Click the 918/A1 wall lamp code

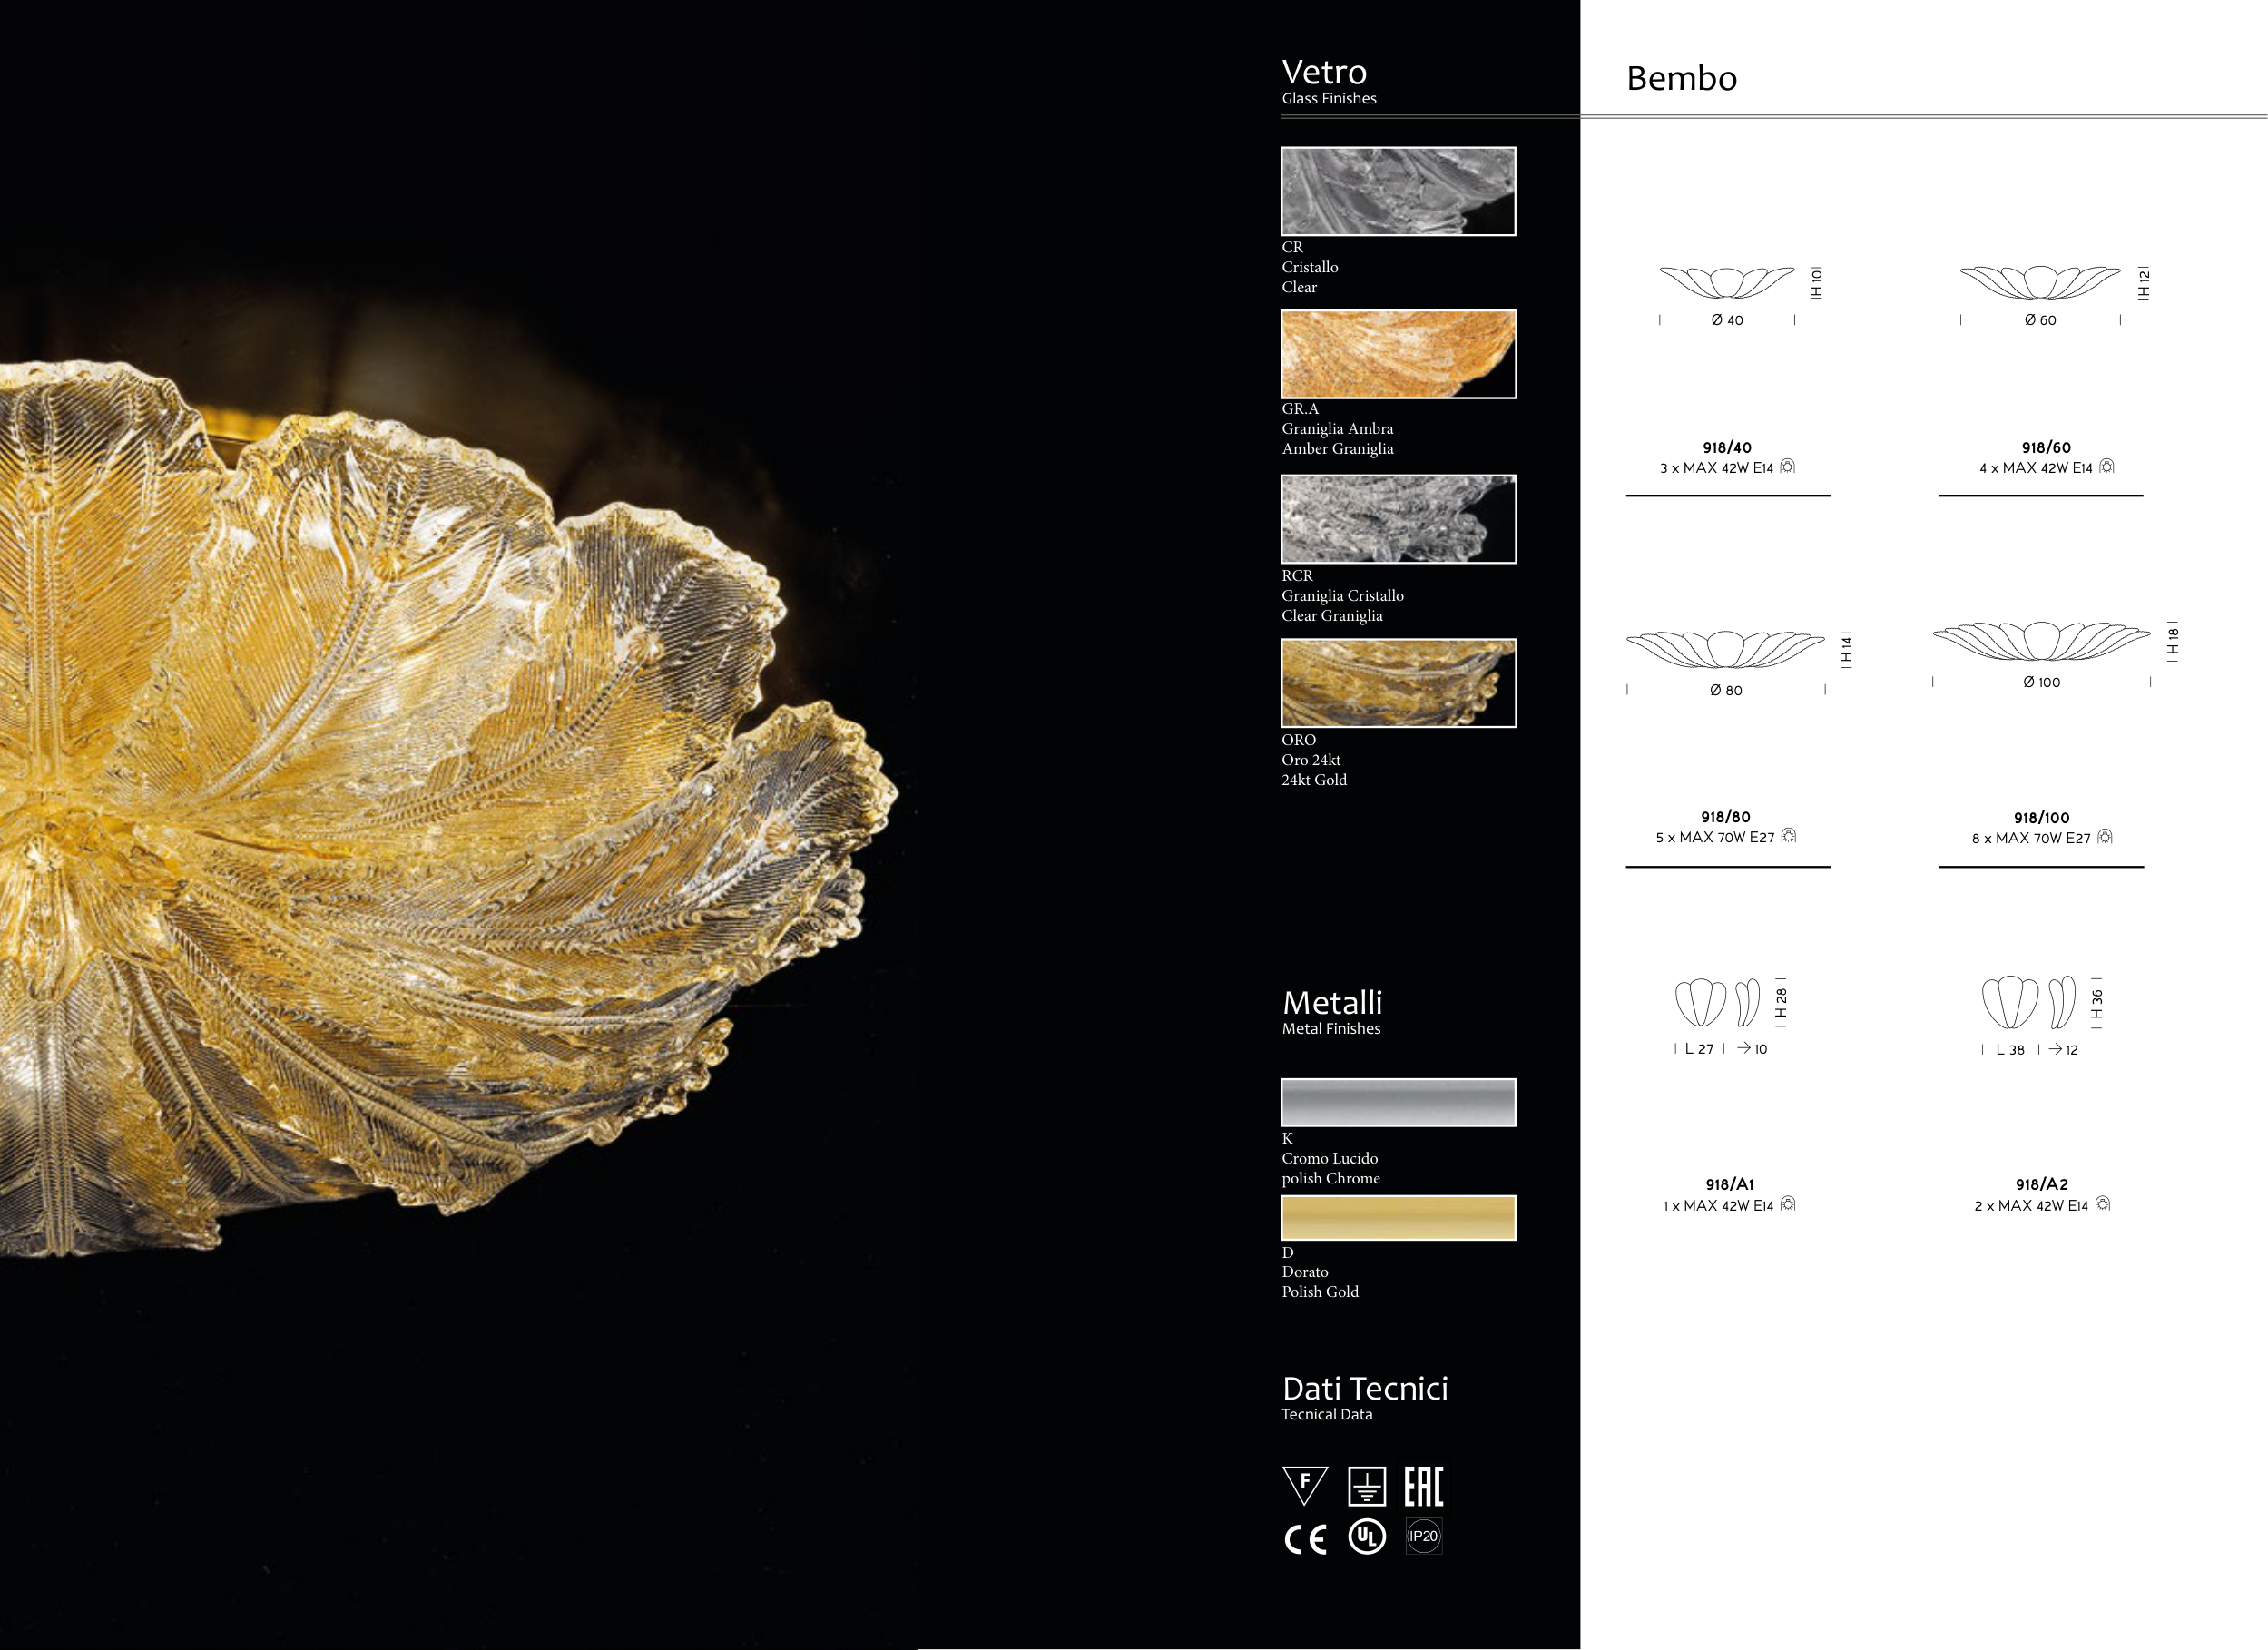click(x=1729, y=1184)
